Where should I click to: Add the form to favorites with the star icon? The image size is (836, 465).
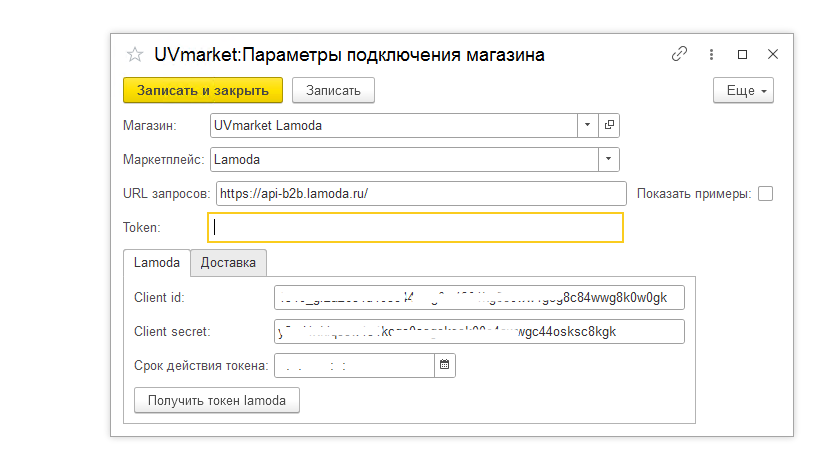click(x=134, y=54)
